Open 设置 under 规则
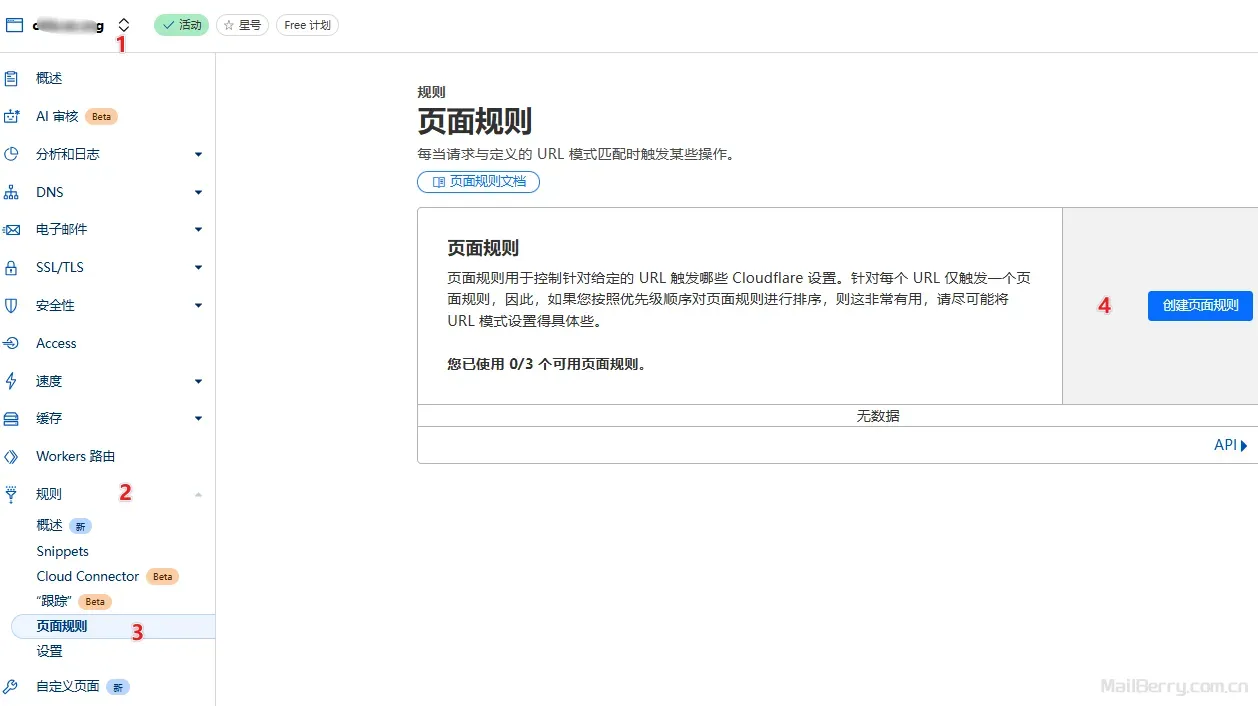The image size is (1258, 706). (50, 651)
